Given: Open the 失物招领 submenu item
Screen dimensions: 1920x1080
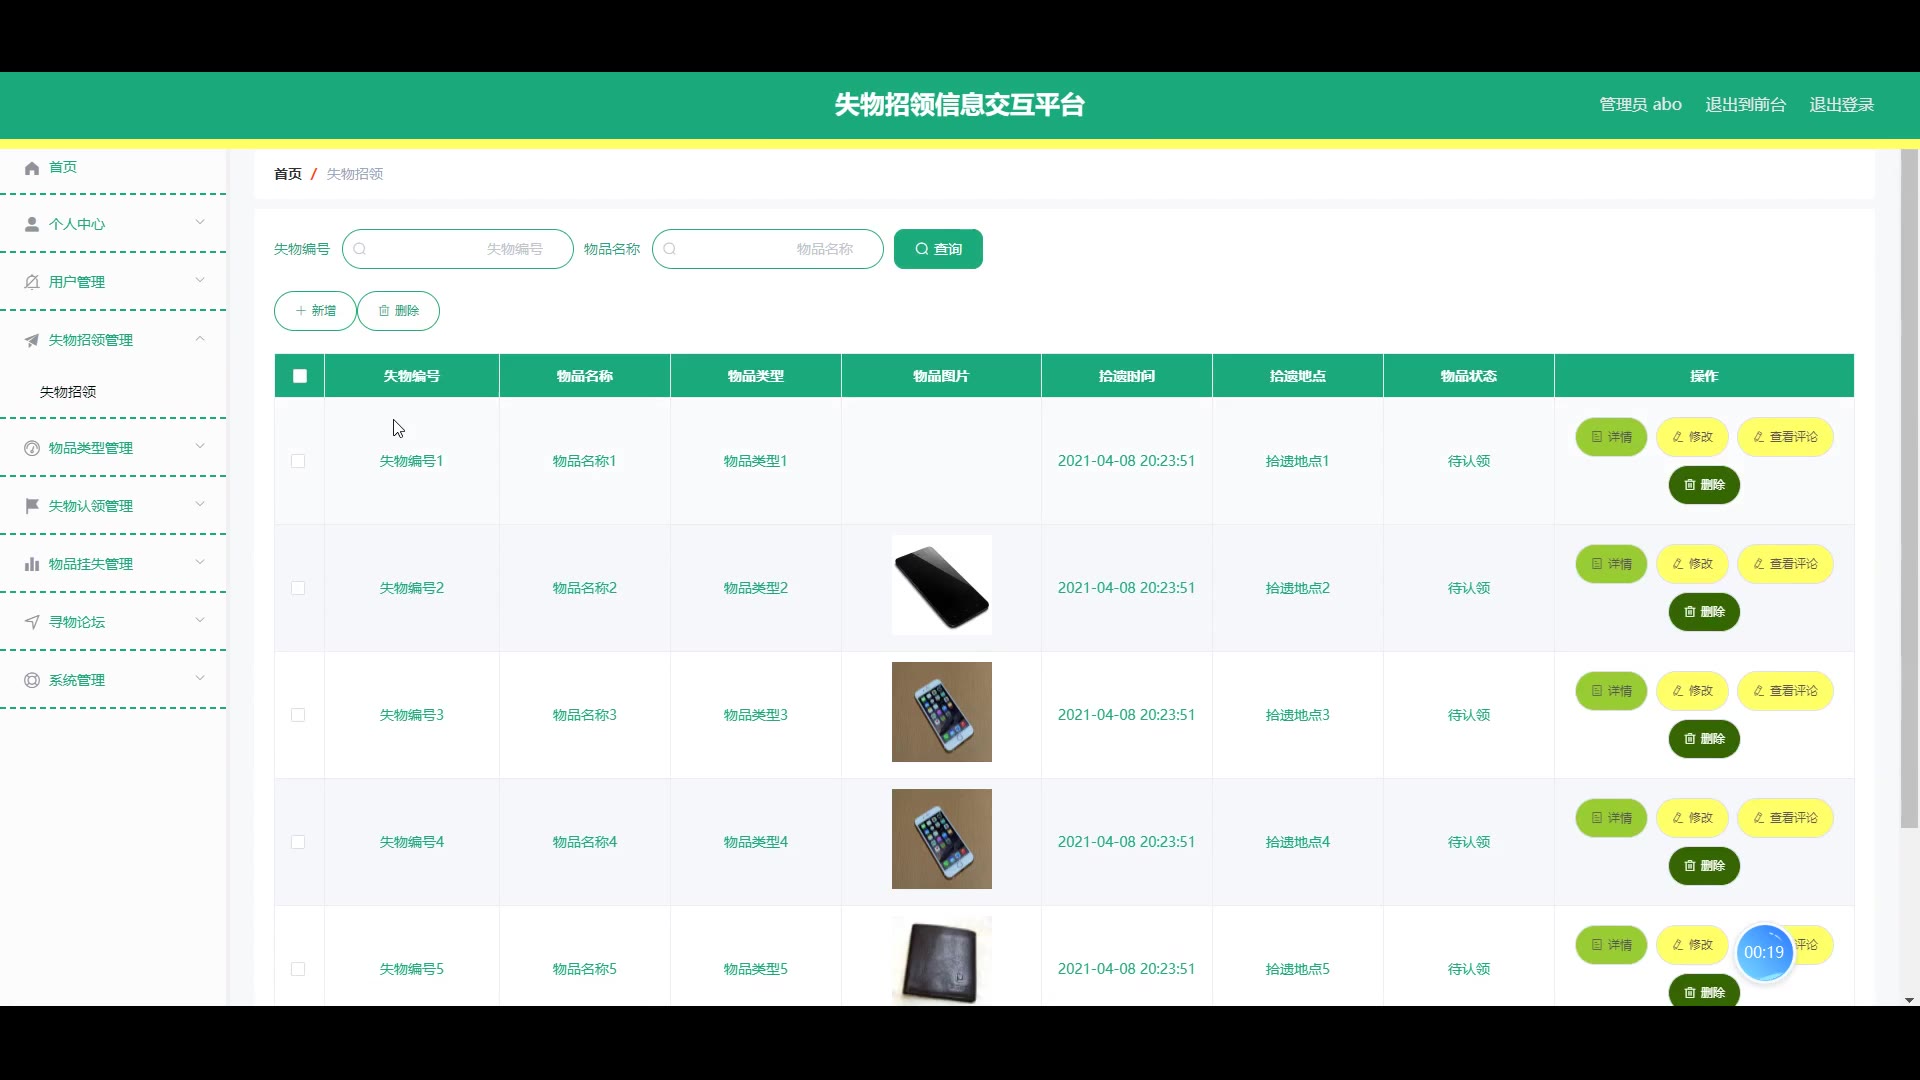Looking at the screenshot, I should [68, 392].
